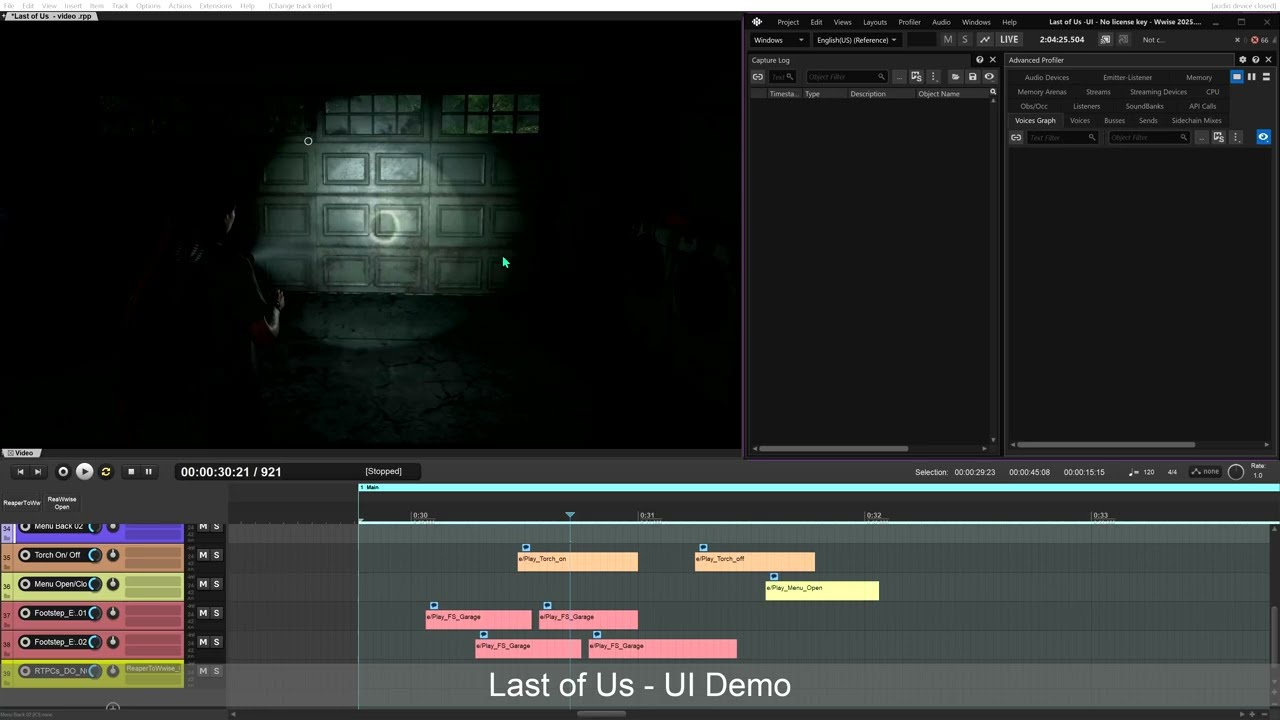Select the Play_Torch_on item on timeline
Screen dimensions: 1280x720
pyautogui.click(x=577, y=561)
